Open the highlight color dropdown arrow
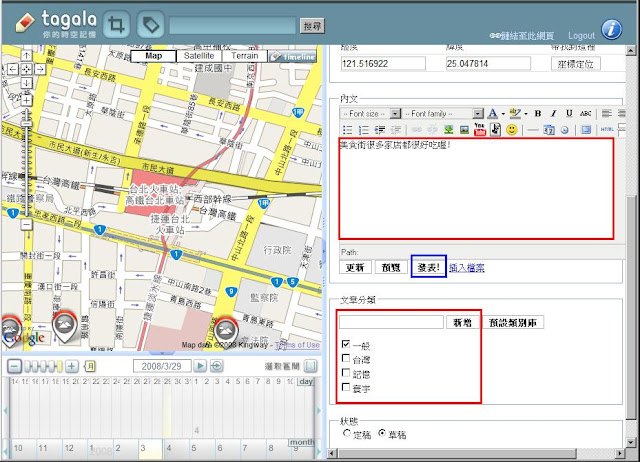Viewport: 640px width, 462px height. (x=526, y=114)
